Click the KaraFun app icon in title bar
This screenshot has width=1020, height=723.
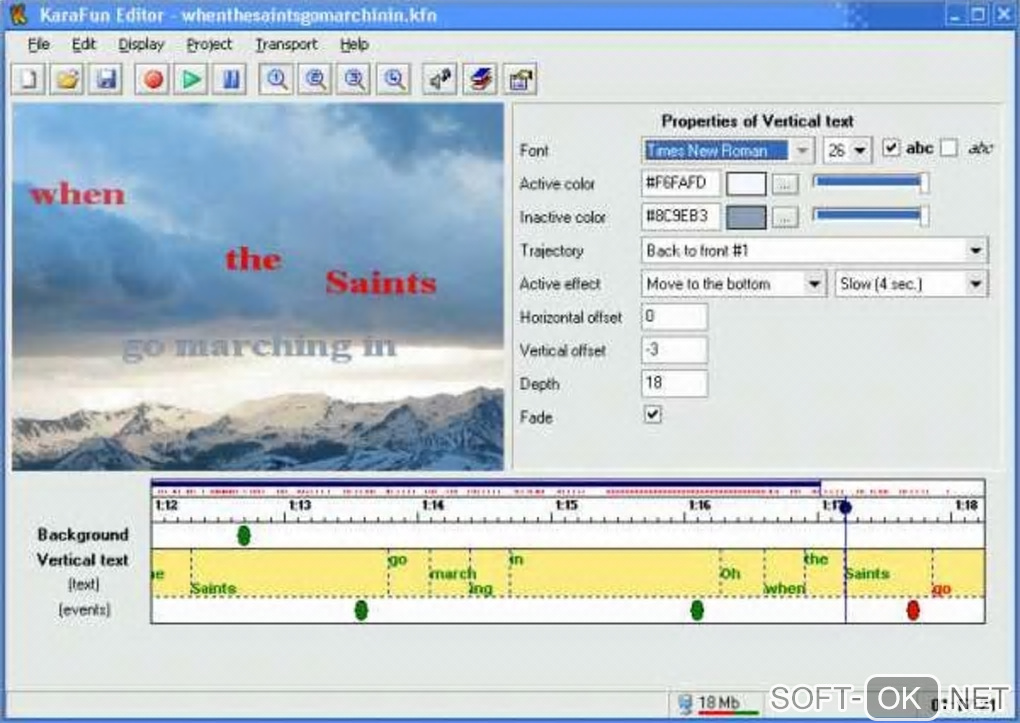pos(18,14)
